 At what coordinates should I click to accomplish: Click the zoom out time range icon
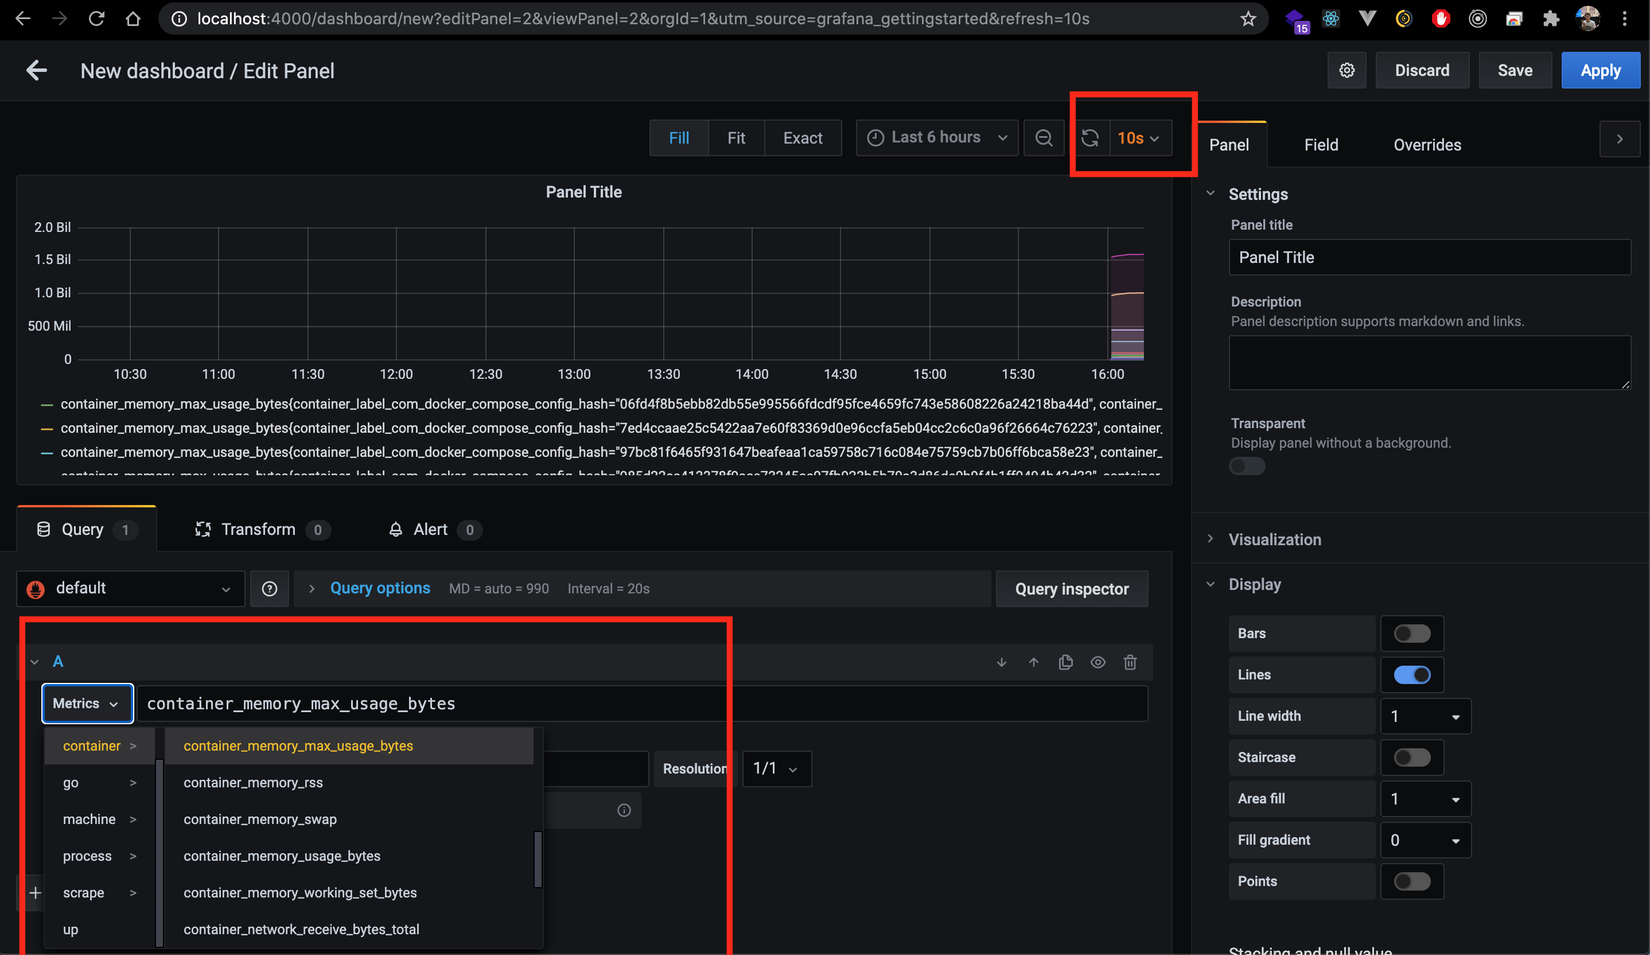1043,138
